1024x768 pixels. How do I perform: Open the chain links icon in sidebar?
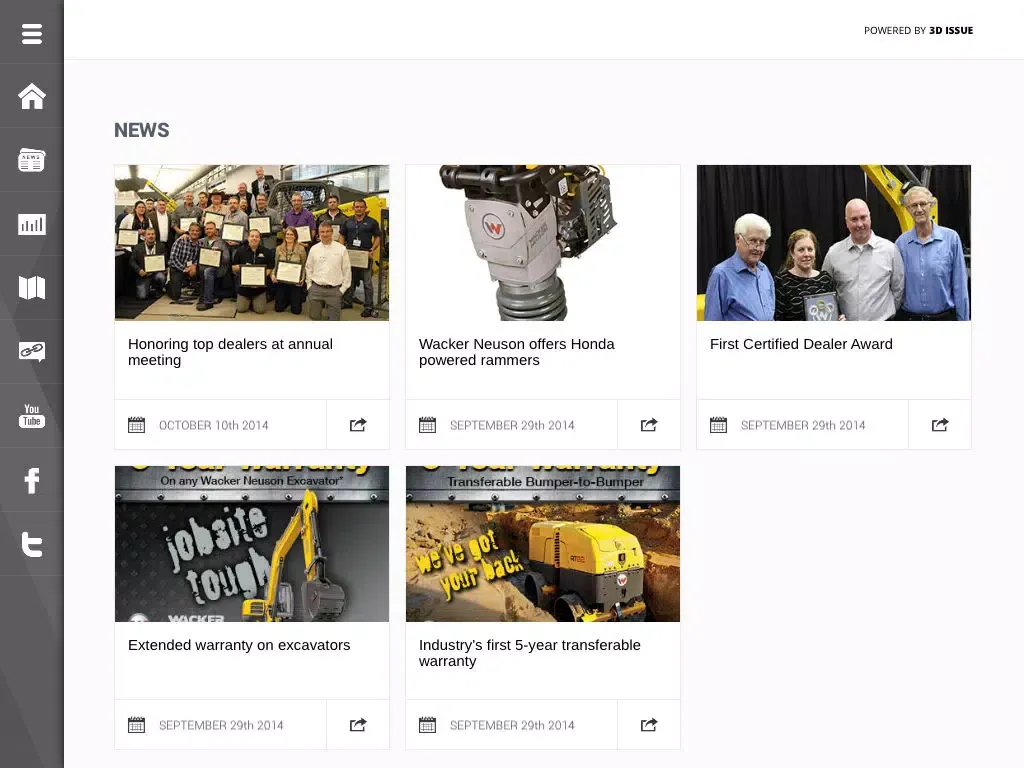tap(31, 351)
